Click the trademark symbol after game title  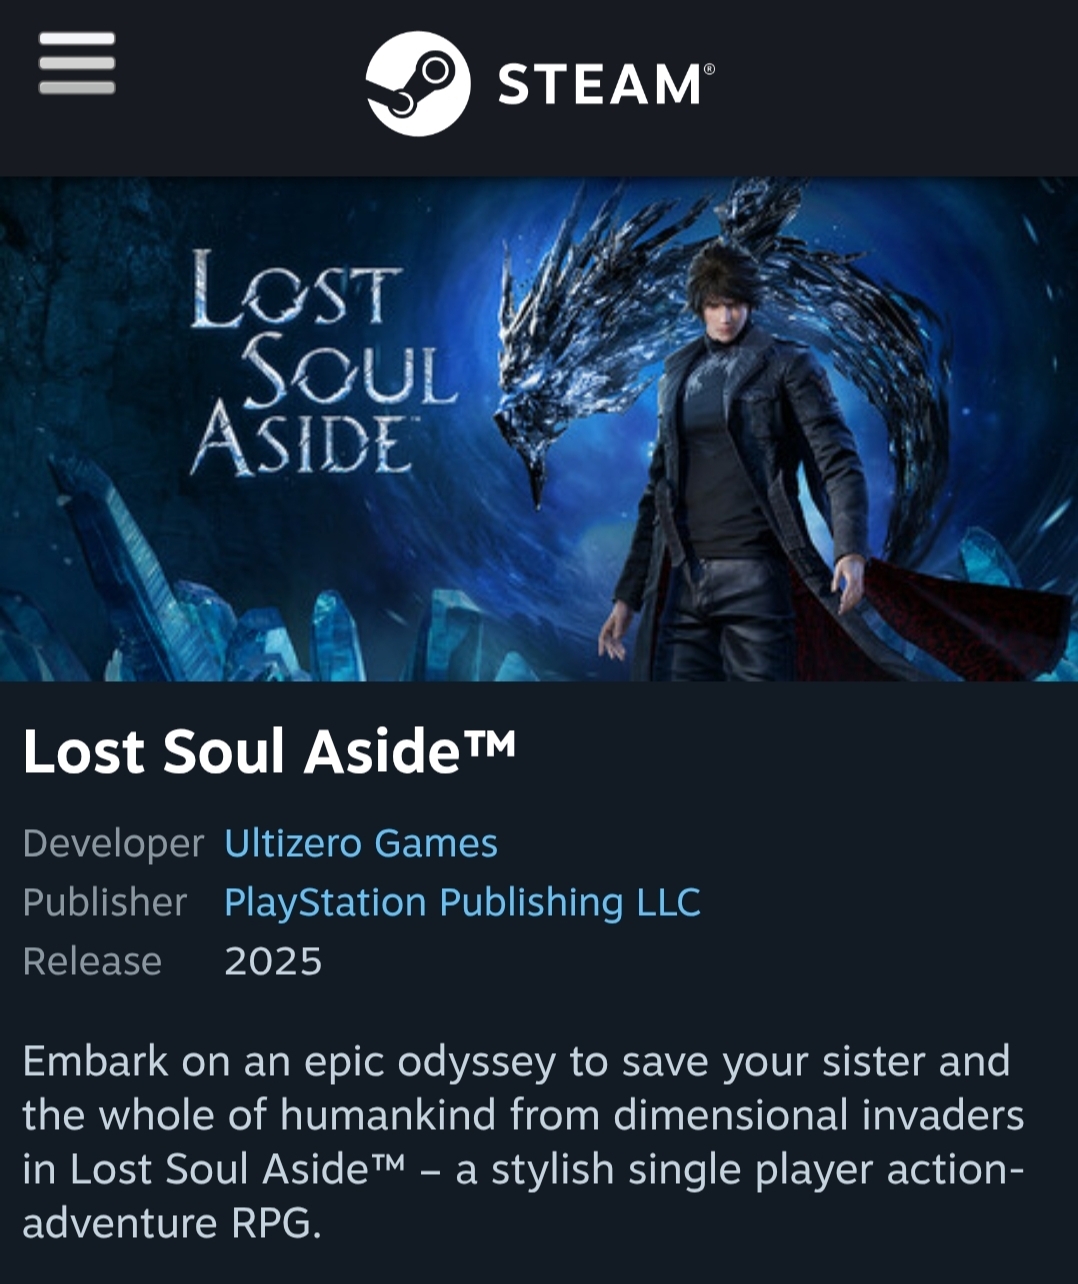pyautogui.click(x=490, y=742)
